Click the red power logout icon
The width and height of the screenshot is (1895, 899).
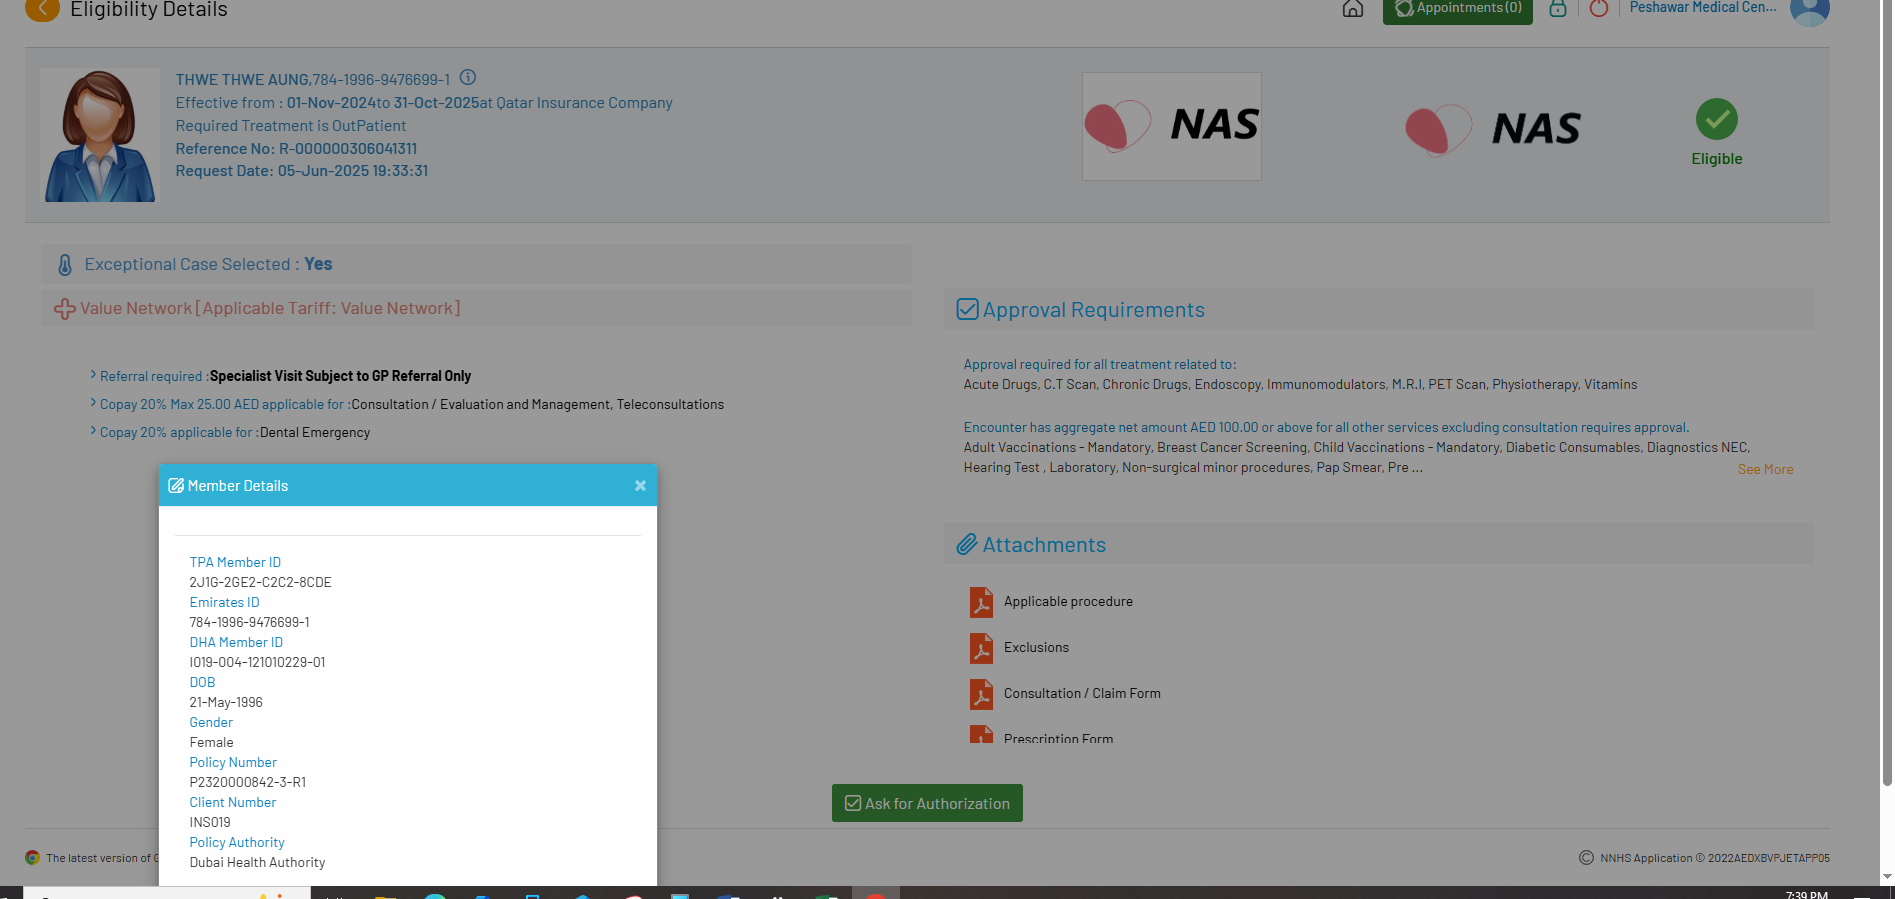tap(1599, 9)
